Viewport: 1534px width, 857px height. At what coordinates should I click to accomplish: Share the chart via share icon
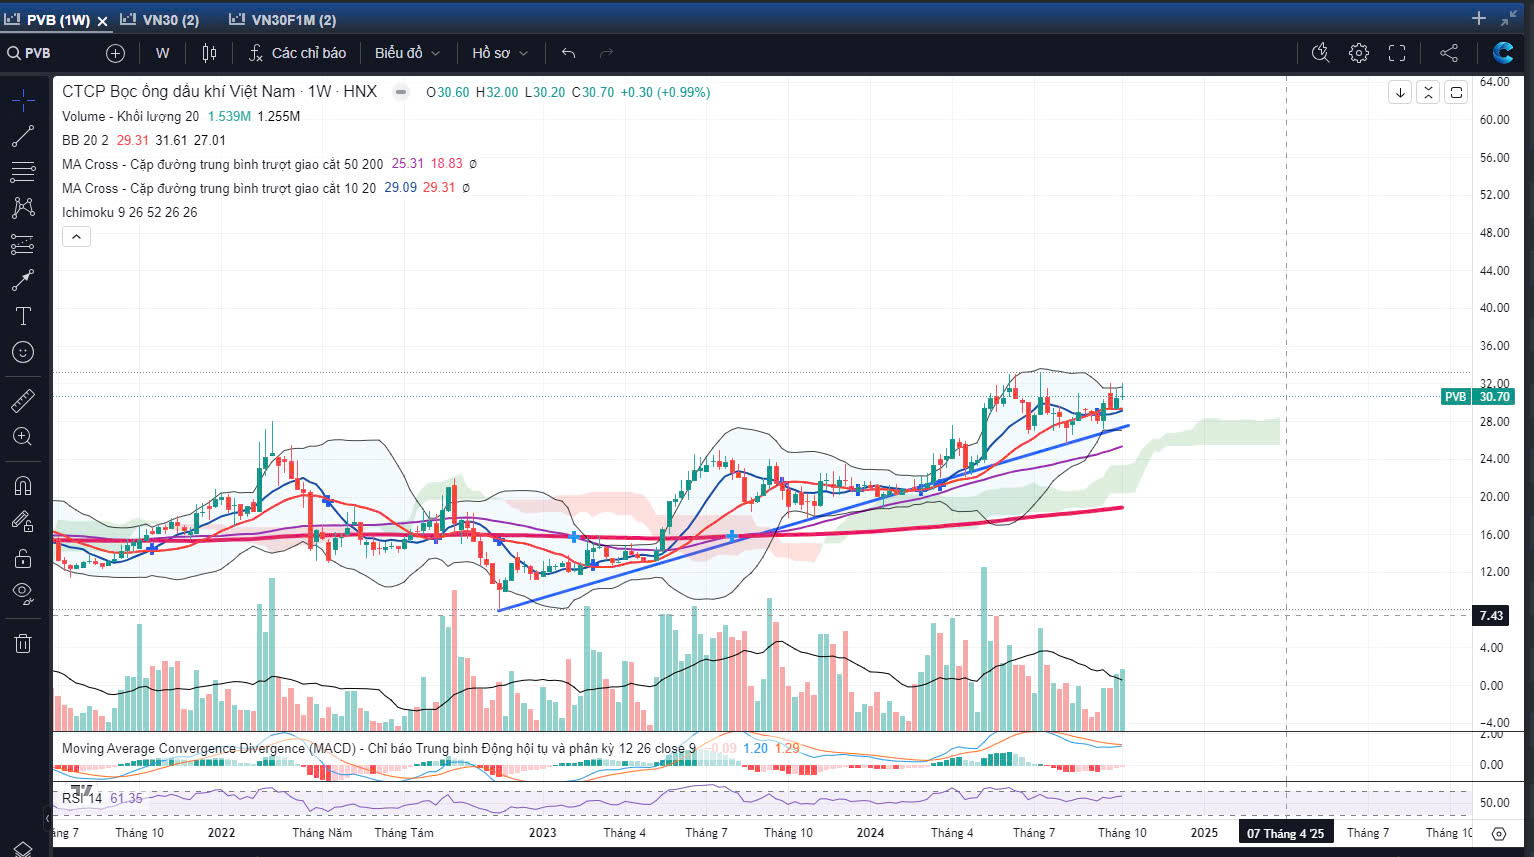tap(1449, 53)
